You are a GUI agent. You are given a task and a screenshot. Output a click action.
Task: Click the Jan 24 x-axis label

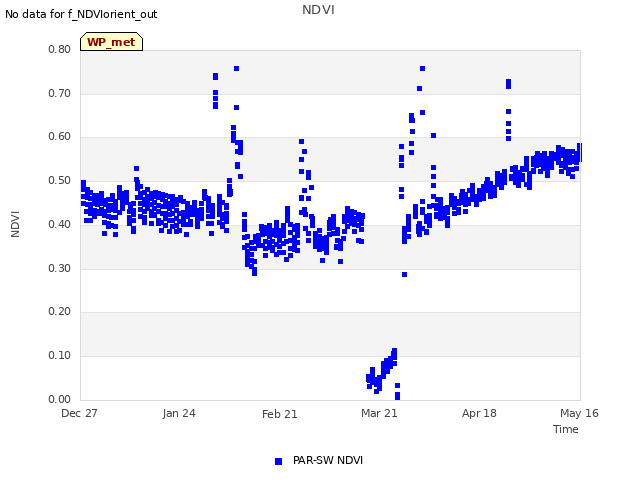[x=179, y=413]
